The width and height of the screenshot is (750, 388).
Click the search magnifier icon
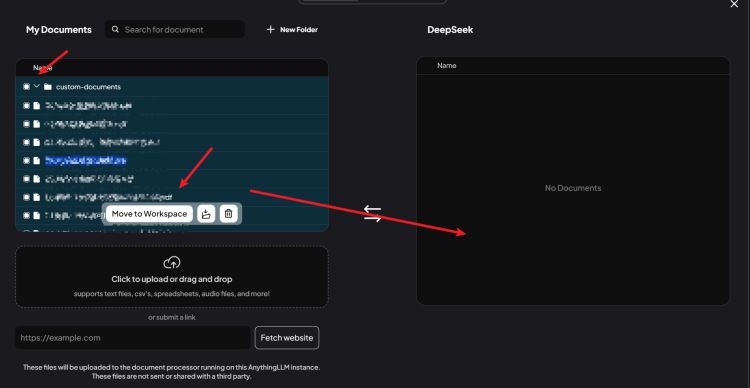[115, 29]
